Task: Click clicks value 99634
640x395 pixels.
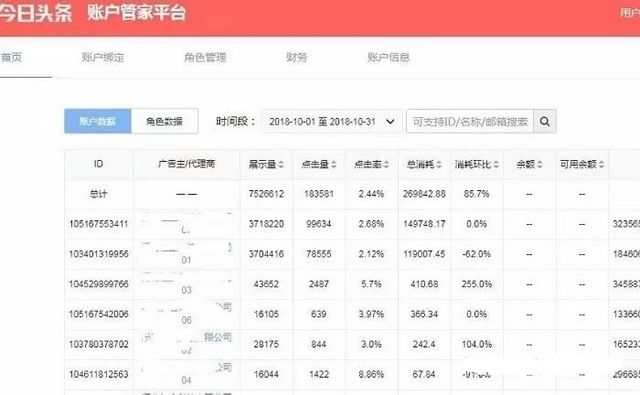Action: tap(319, 224)
